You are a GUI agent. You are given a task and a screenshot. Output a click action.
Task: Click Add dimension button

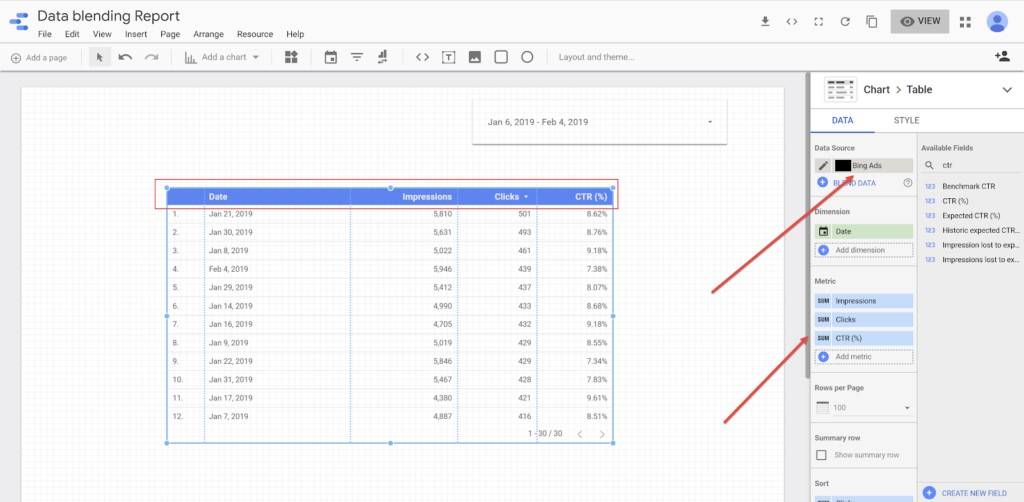pos(863,250)
